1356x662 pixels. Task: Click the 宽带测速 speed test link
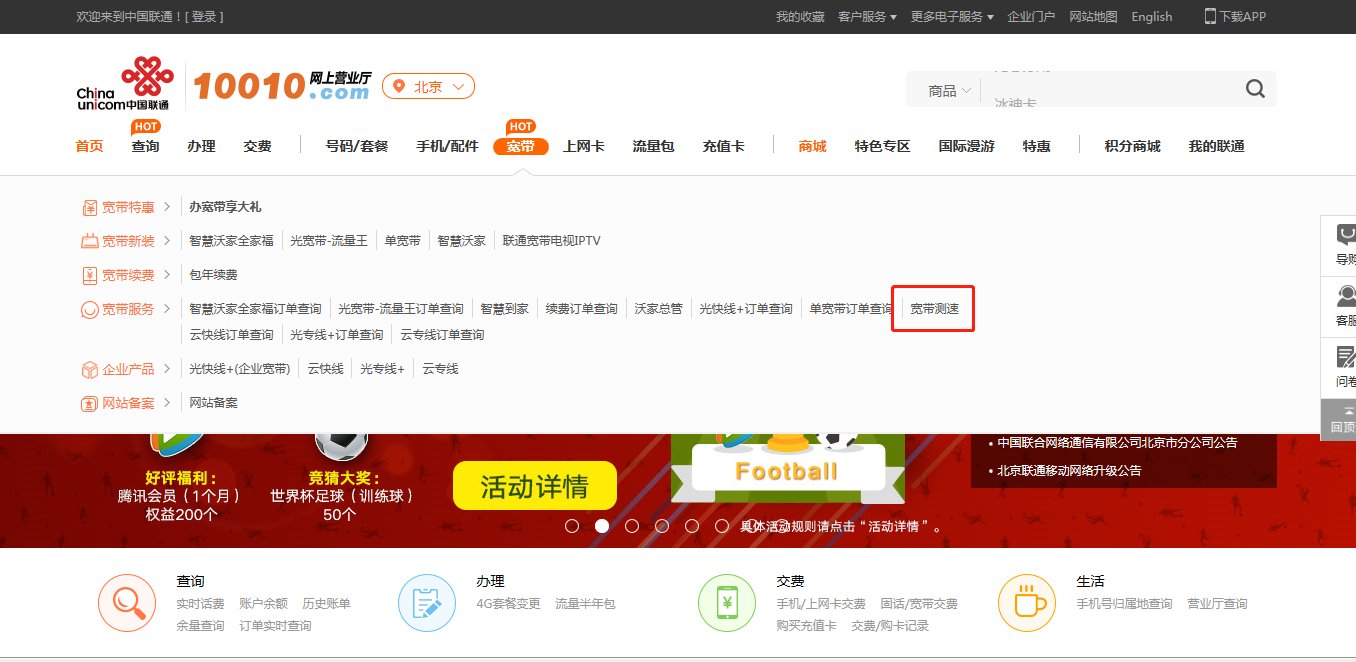[x=932, y=308]
